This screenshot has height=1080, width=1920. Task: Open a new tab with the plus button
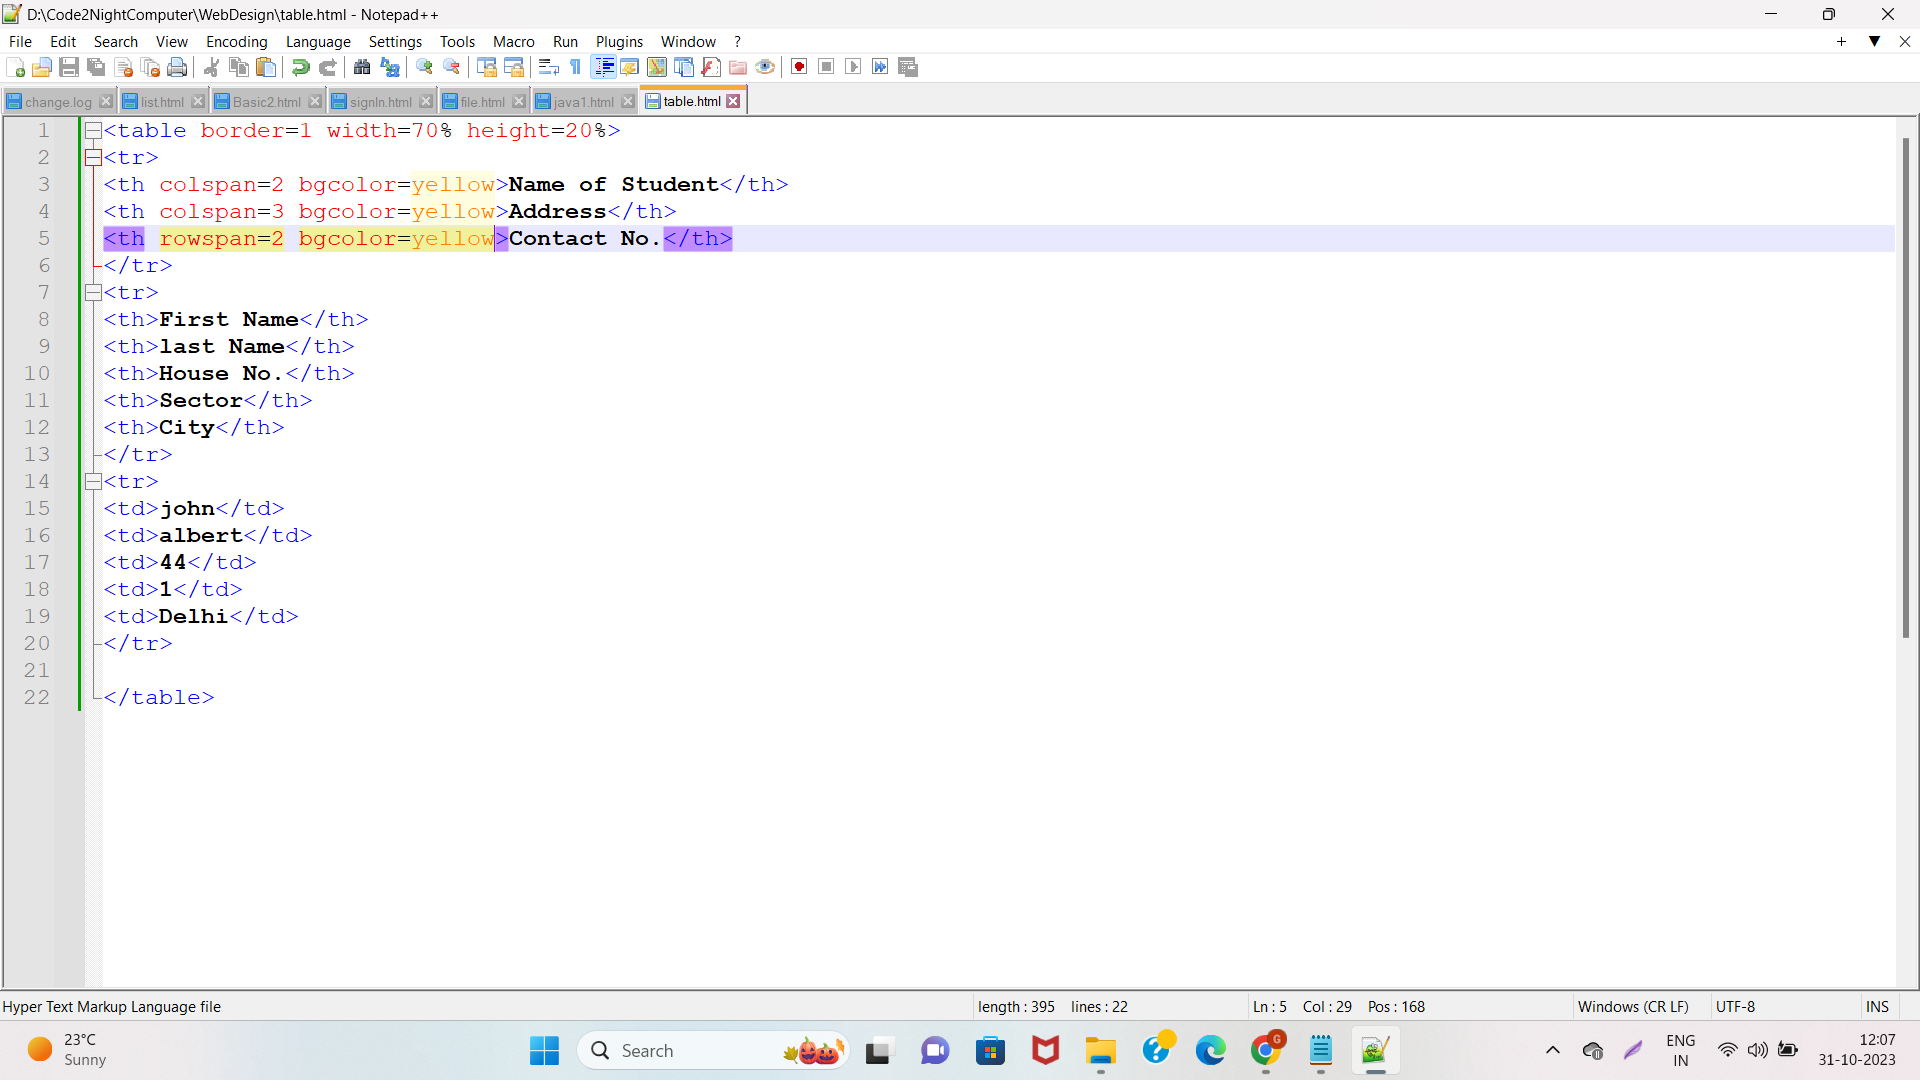(x=1841, y=42)
